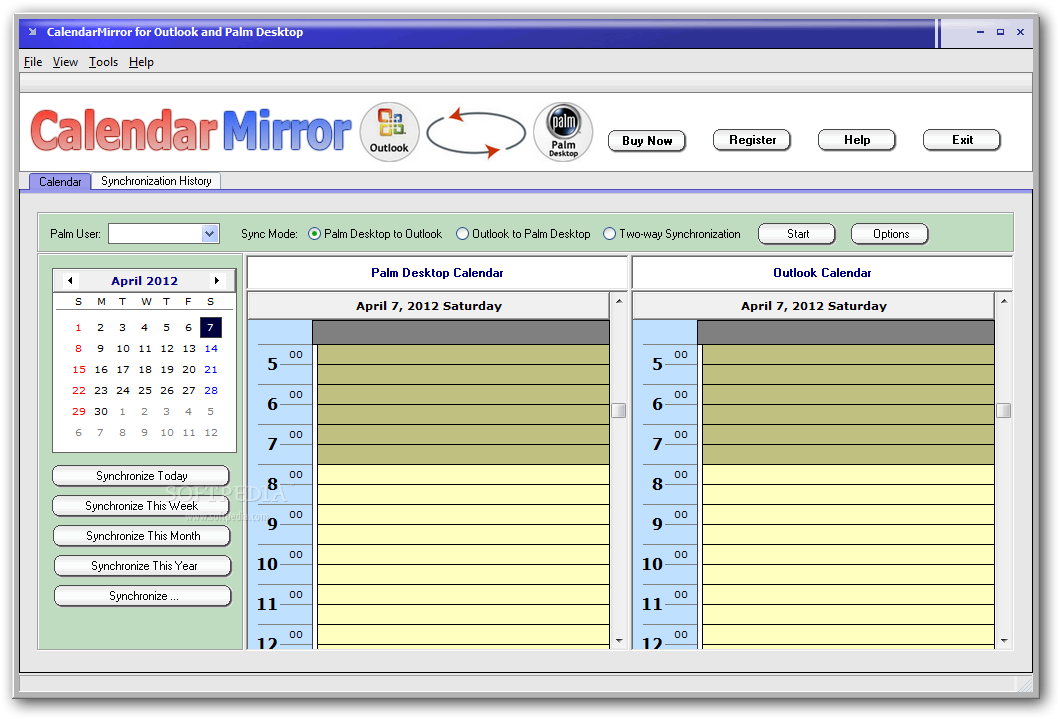Select April 1 in mini calendar

(78, 328)
